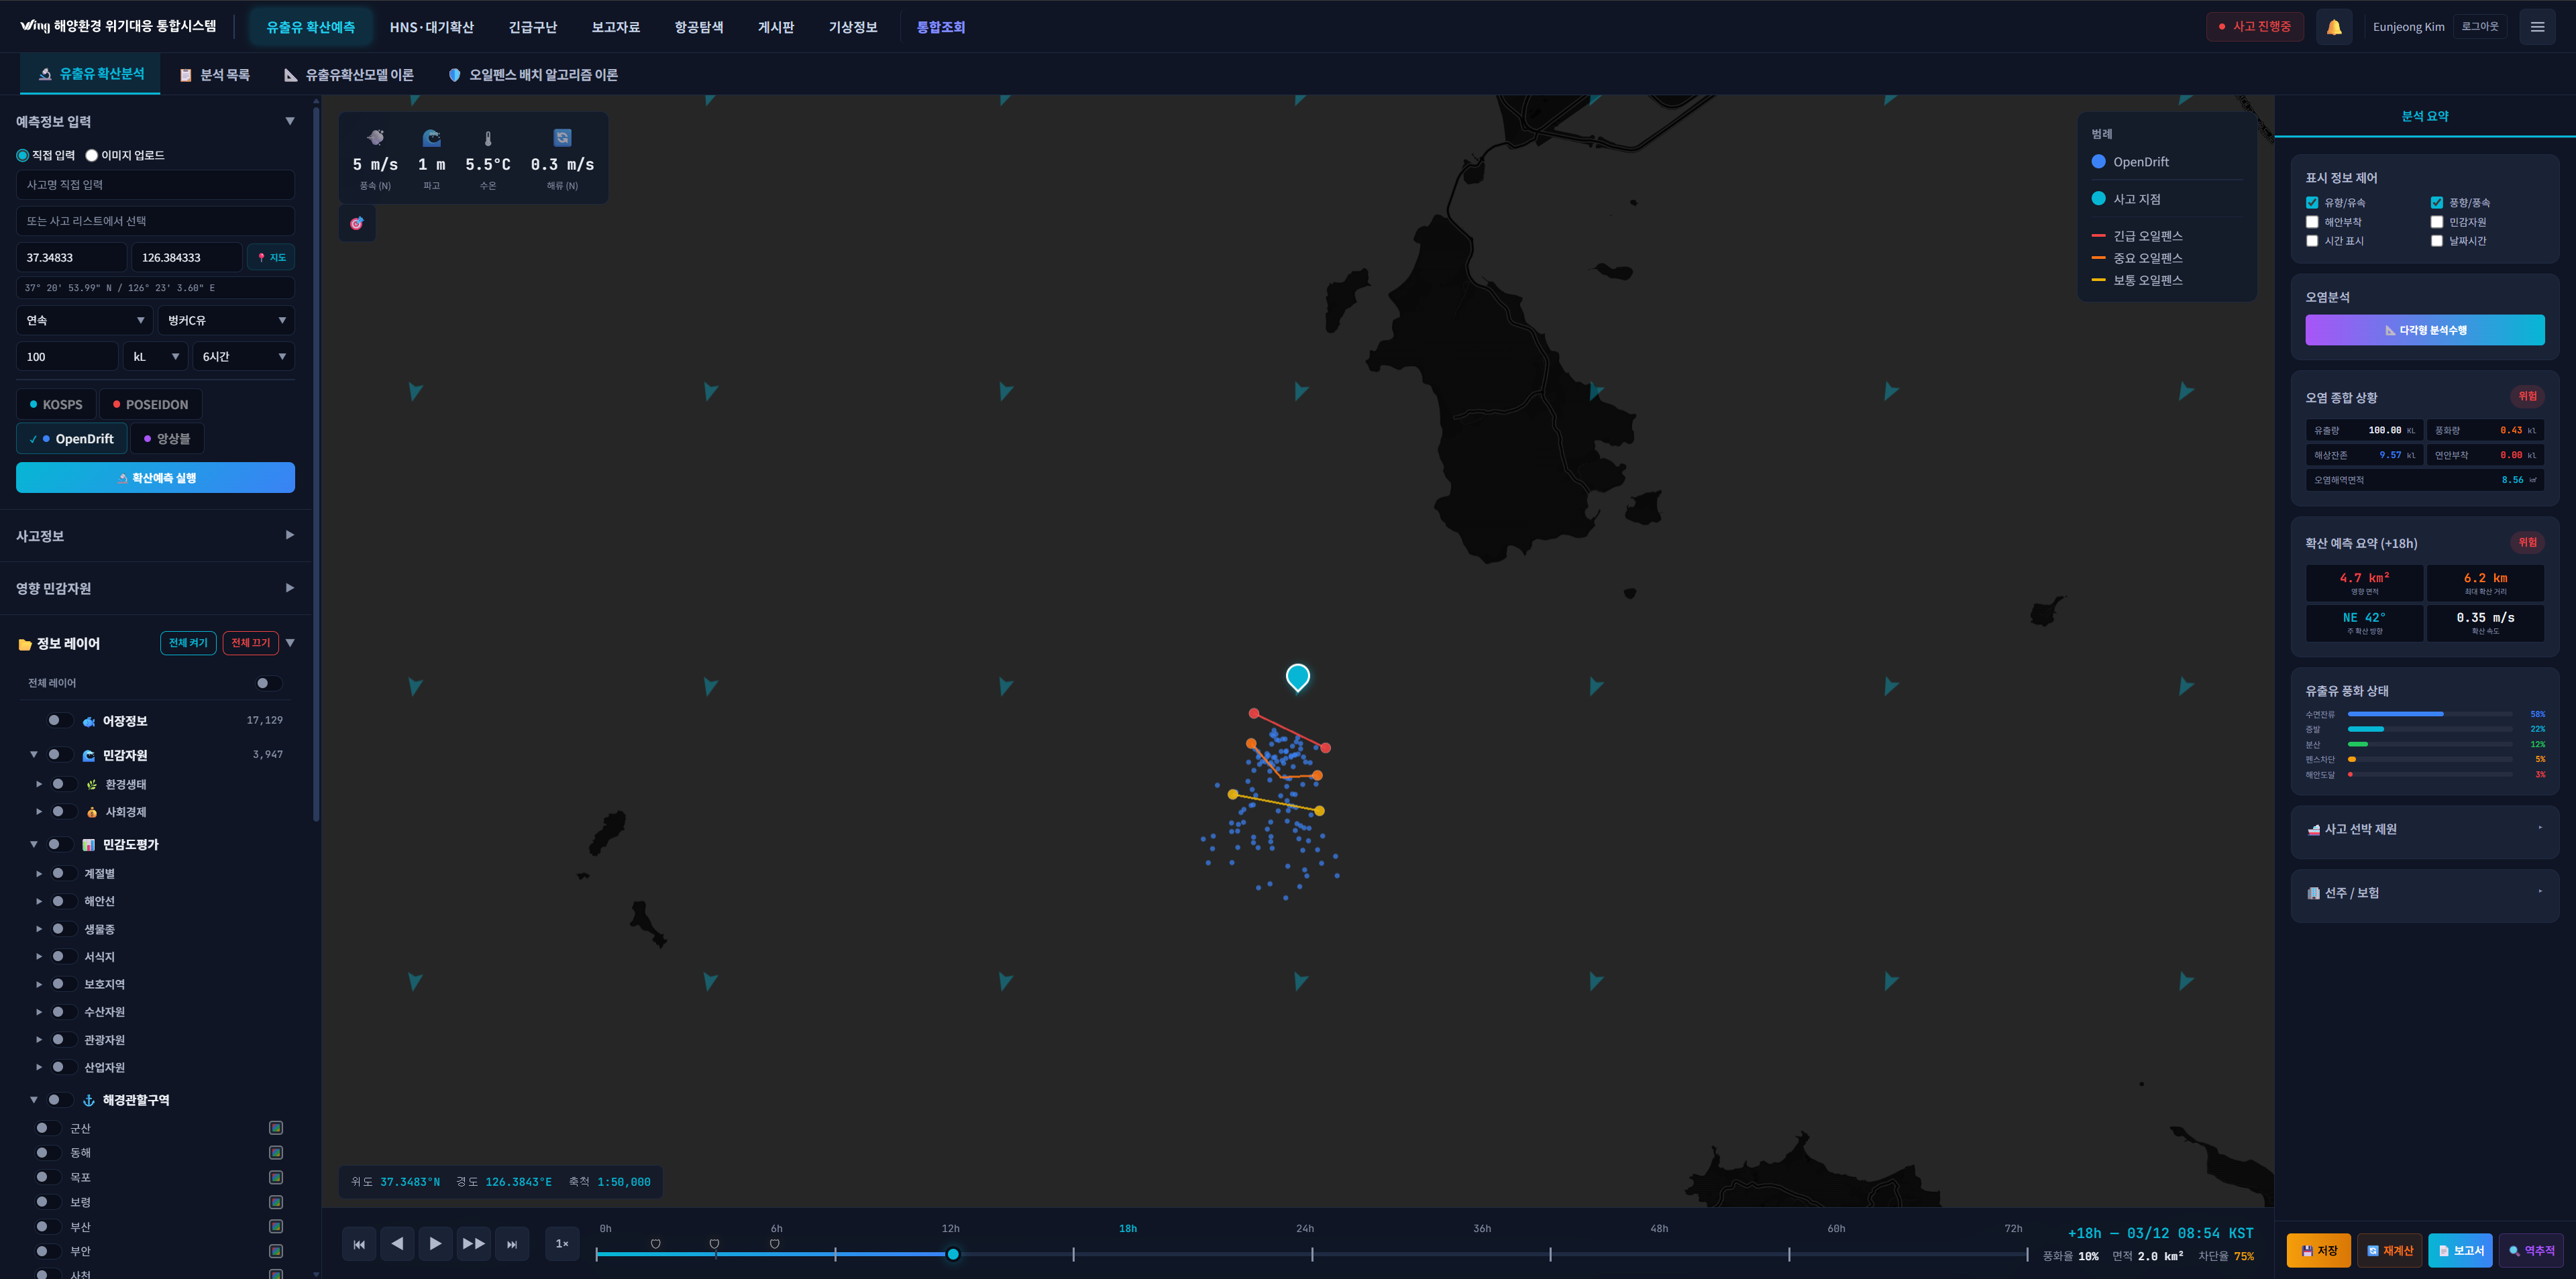Screen dimensions: 2576x1279
Task: Click the target icon below the weather panel
Action: pos(357,223)
